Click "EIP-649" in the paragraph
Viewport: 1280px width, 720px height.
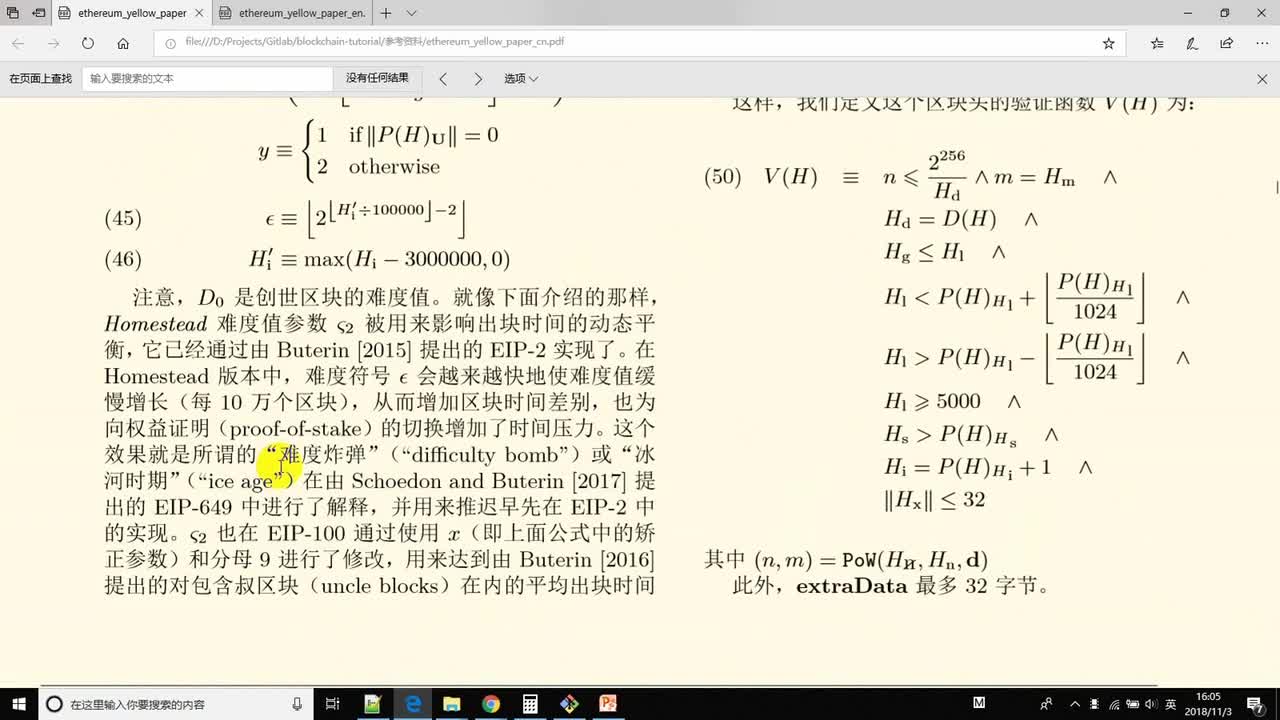194,507
